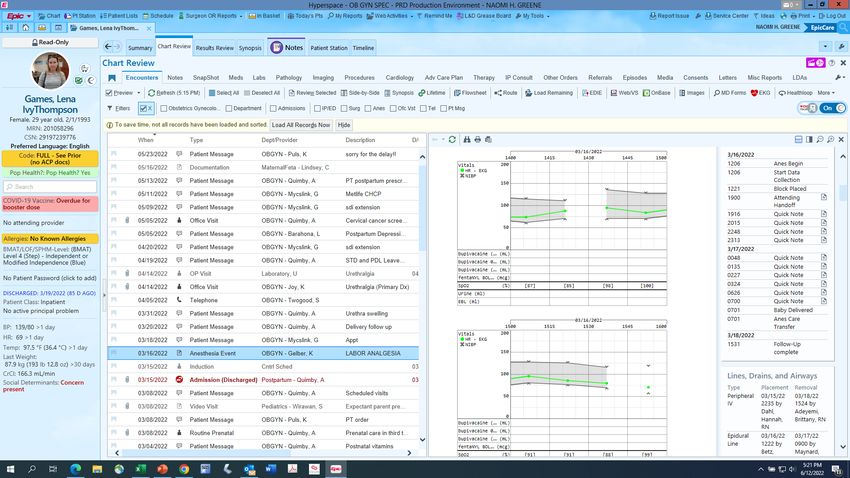Viewport: 850px width, 478px height.
Task: Click Load Remaining
Action: (549, 93)
